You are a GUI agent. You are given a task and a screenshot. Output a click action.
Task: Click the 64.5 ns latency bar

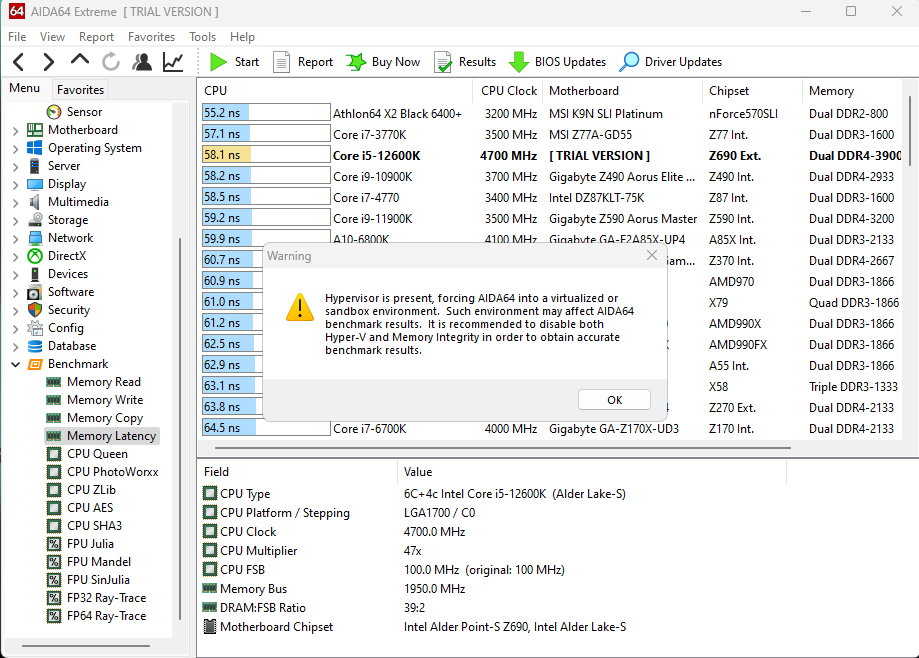tap(266, 428)
